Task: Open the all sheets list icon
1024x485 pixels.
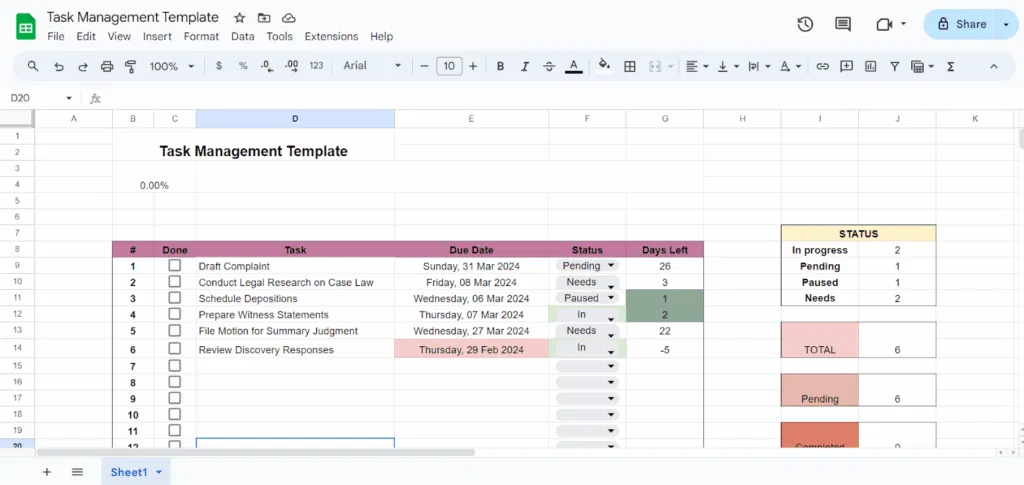Action: [x=77, y=472]
